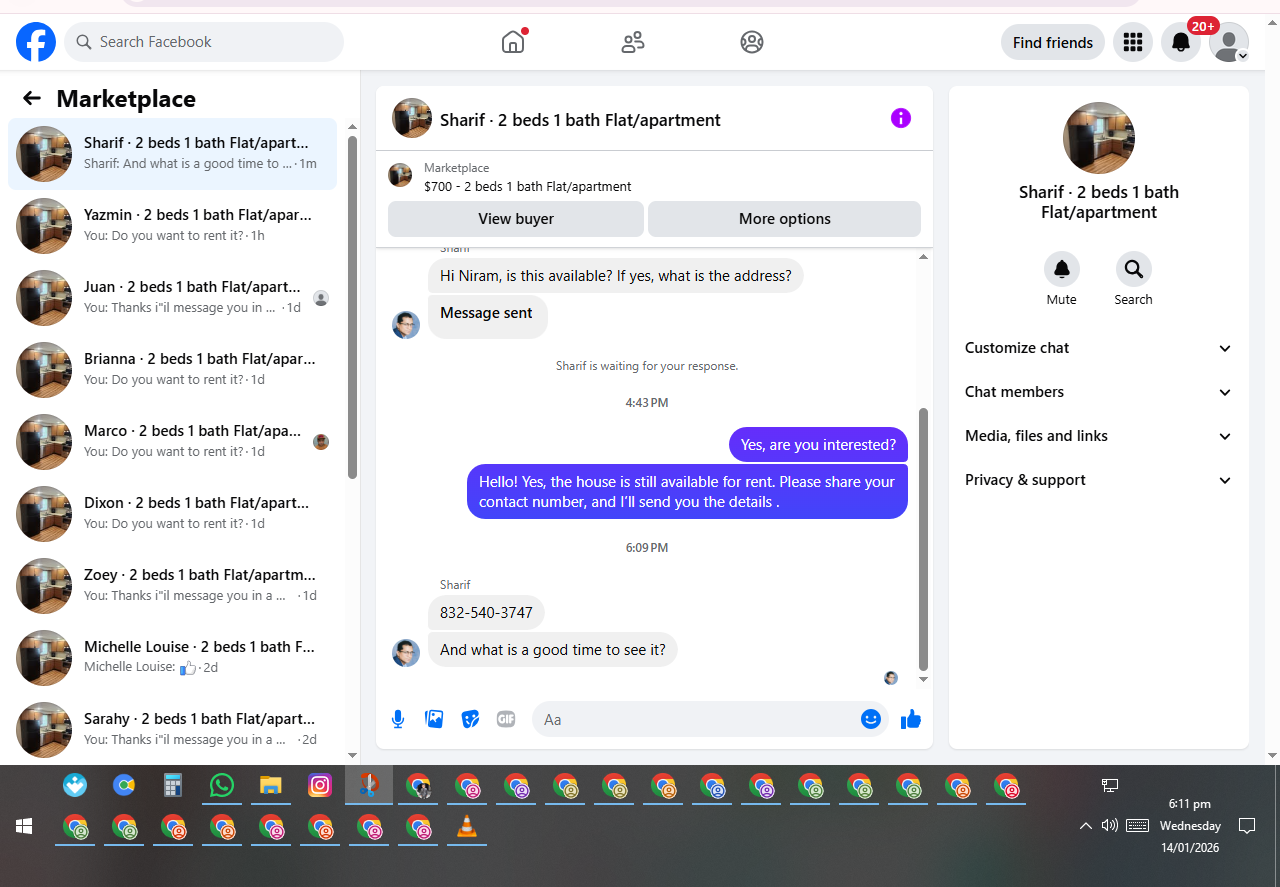Screen dimensions: 1280x887
Task: Open File Explorer from the taskbar
Action: 271,786
